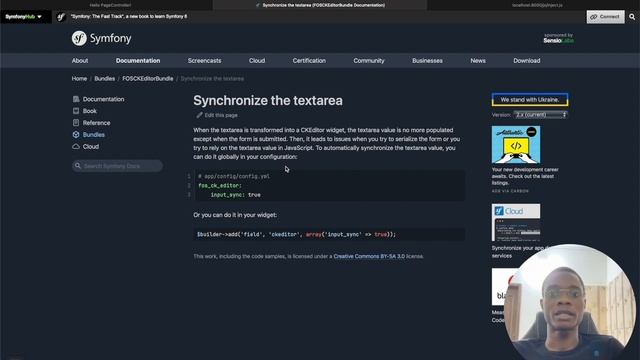This screenshot has height=360, width=640.
Task: Click the Documentation sidebar icon
Action: [76, 99]
